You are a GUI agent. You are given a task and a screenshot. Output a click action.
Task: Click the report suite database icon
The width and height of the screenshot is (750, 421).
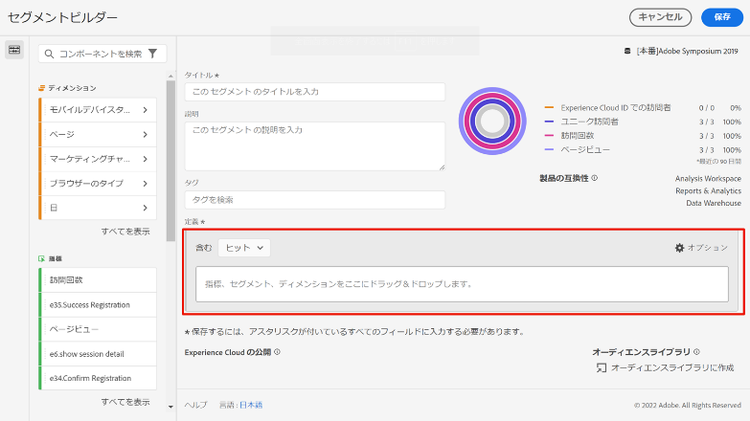coord(627,51)
